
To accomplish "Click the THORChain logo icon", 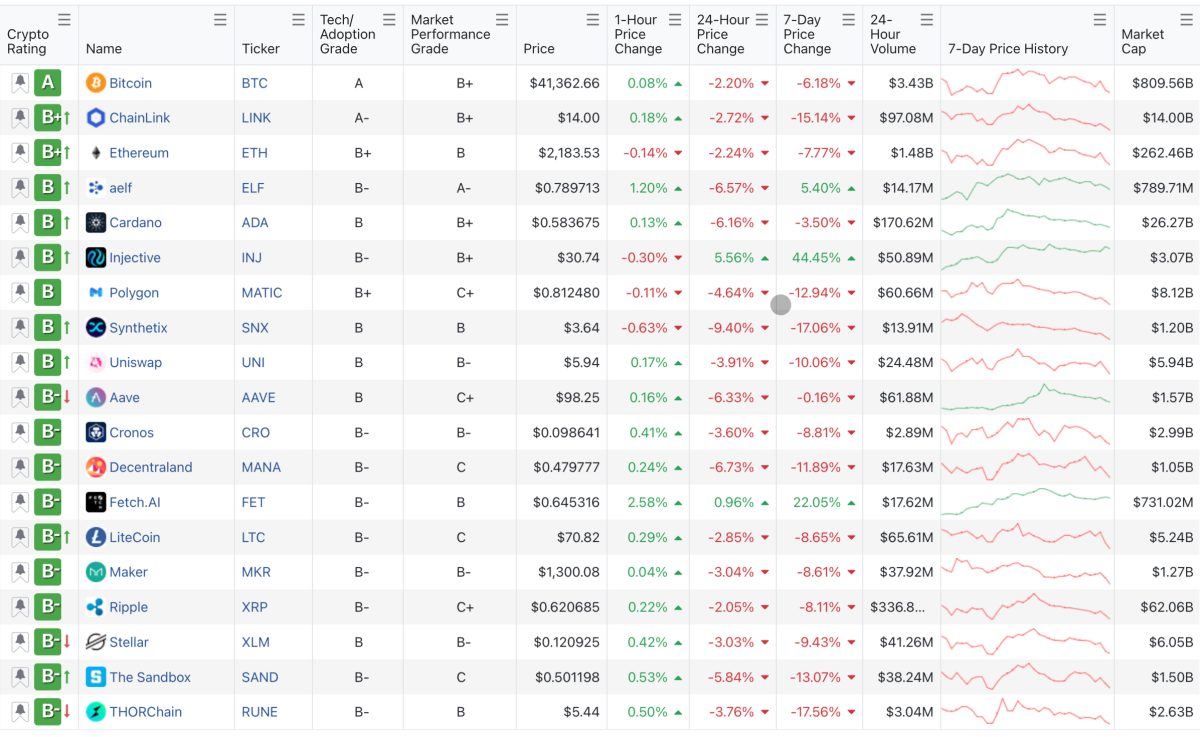I will tap(96, 712).
